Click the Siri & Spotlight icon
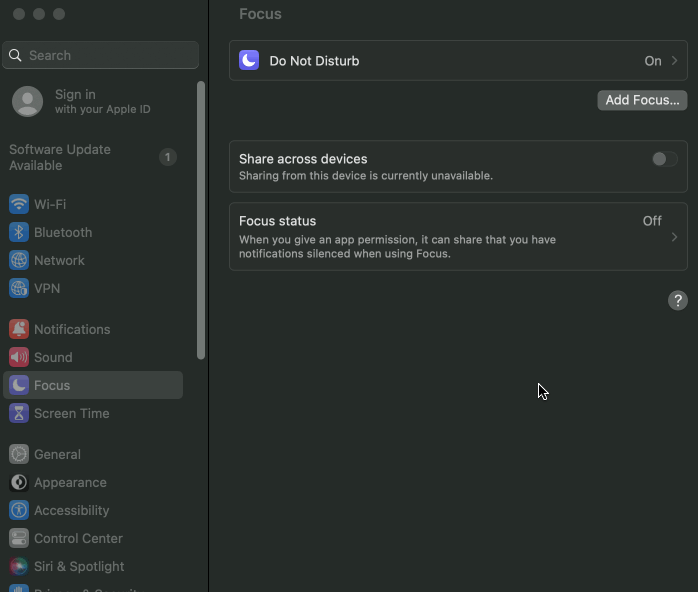698x592 pixels. tap(19, 567)
